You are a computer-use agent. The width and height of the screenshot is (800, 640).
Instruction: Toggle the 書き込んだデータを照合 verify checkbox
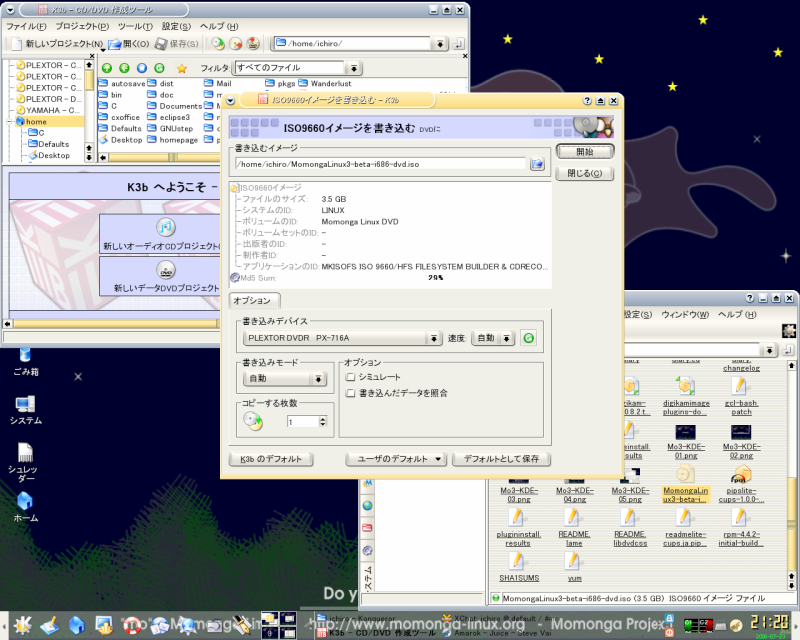(351, 393)
